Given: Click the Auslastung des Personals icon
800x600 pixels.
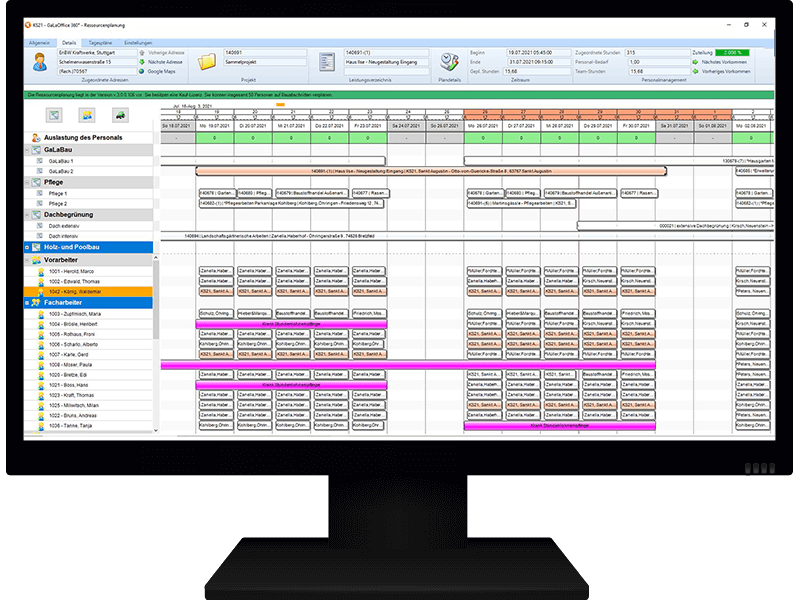Looking at the screenshot, I should click(36, 138).
